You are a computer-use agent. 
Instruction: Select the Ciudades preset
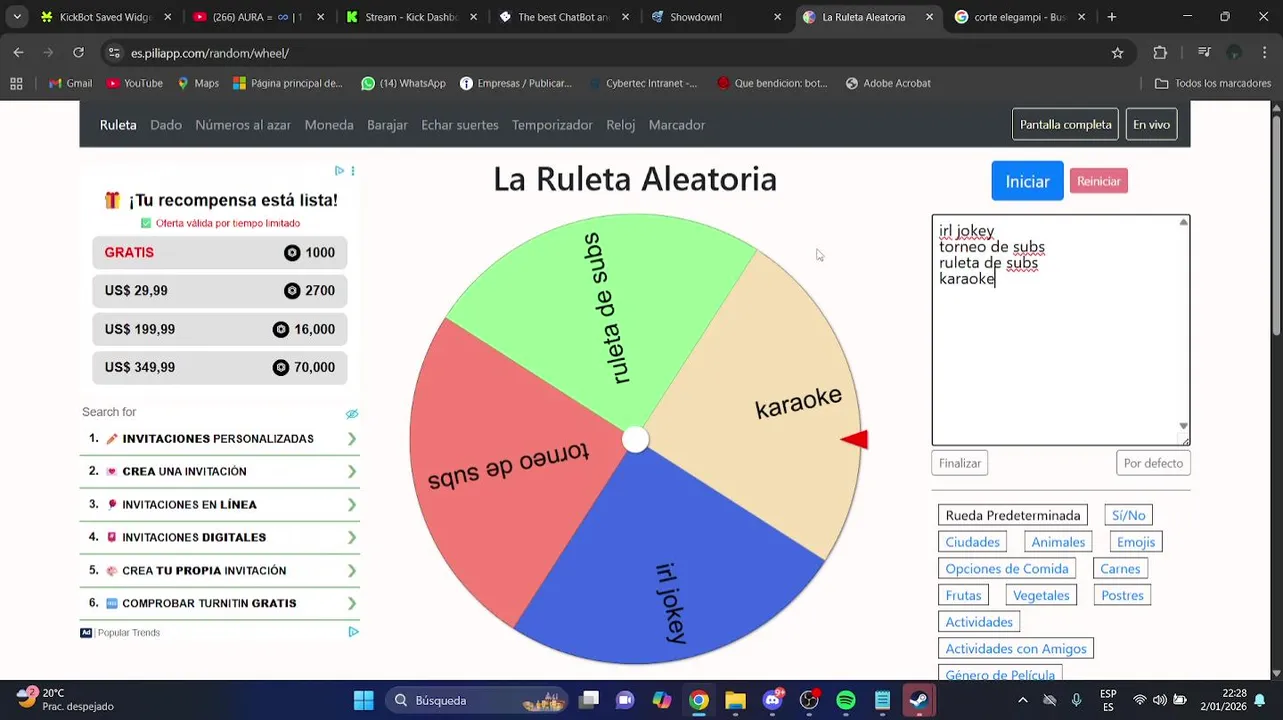(x=972, y=542)
